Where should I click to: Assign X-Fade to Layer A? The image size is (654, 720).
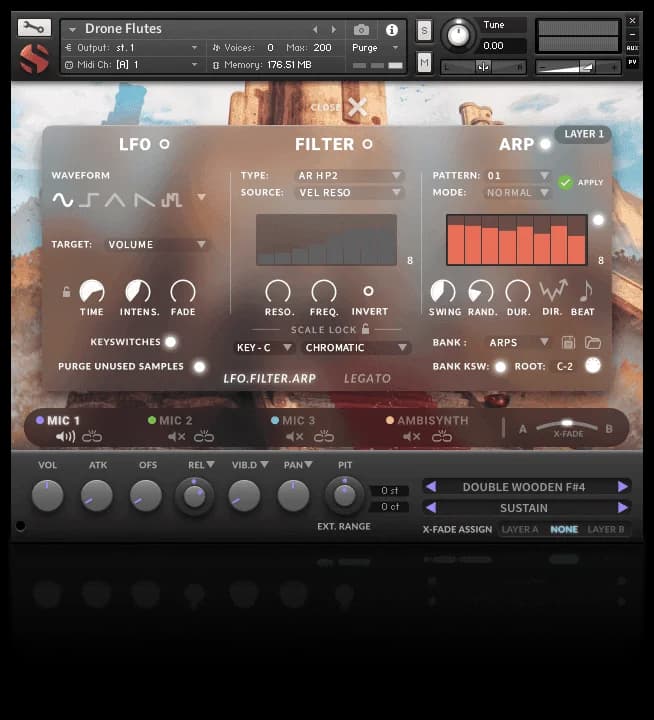click(520, 529)
